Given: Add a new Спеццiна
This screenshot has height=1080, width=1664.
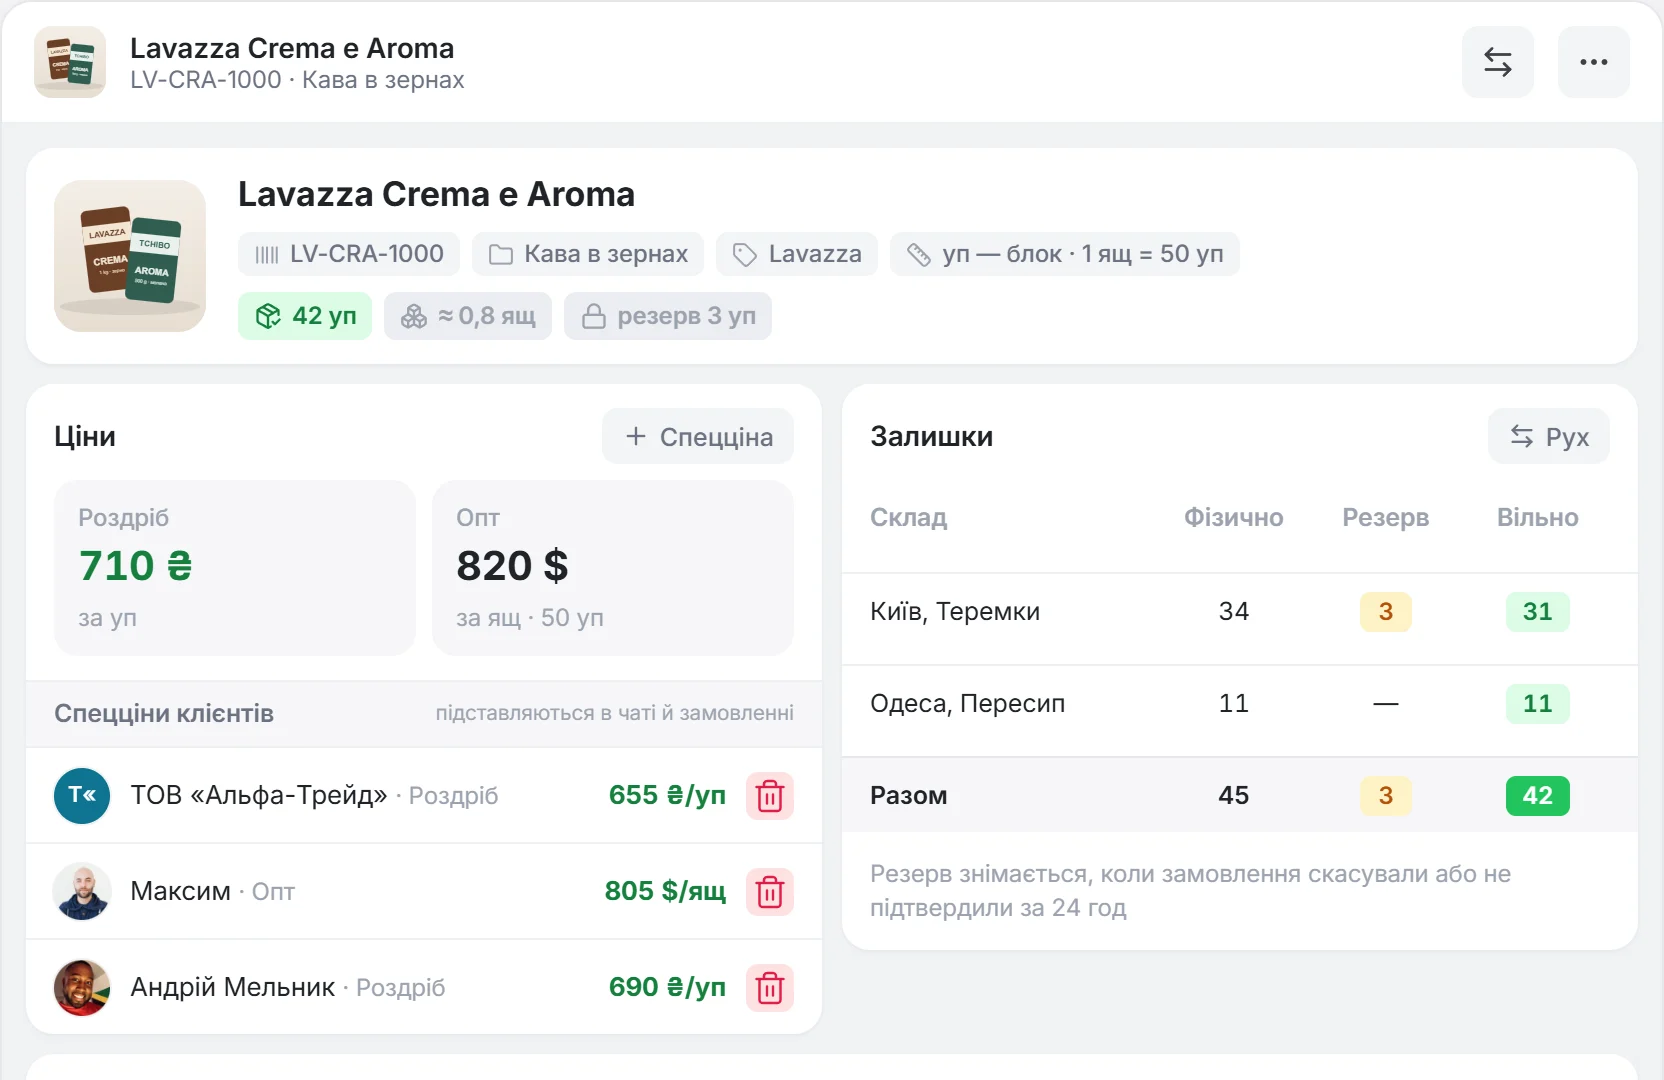Looking at the screenshot, I should tap(698, 436).
